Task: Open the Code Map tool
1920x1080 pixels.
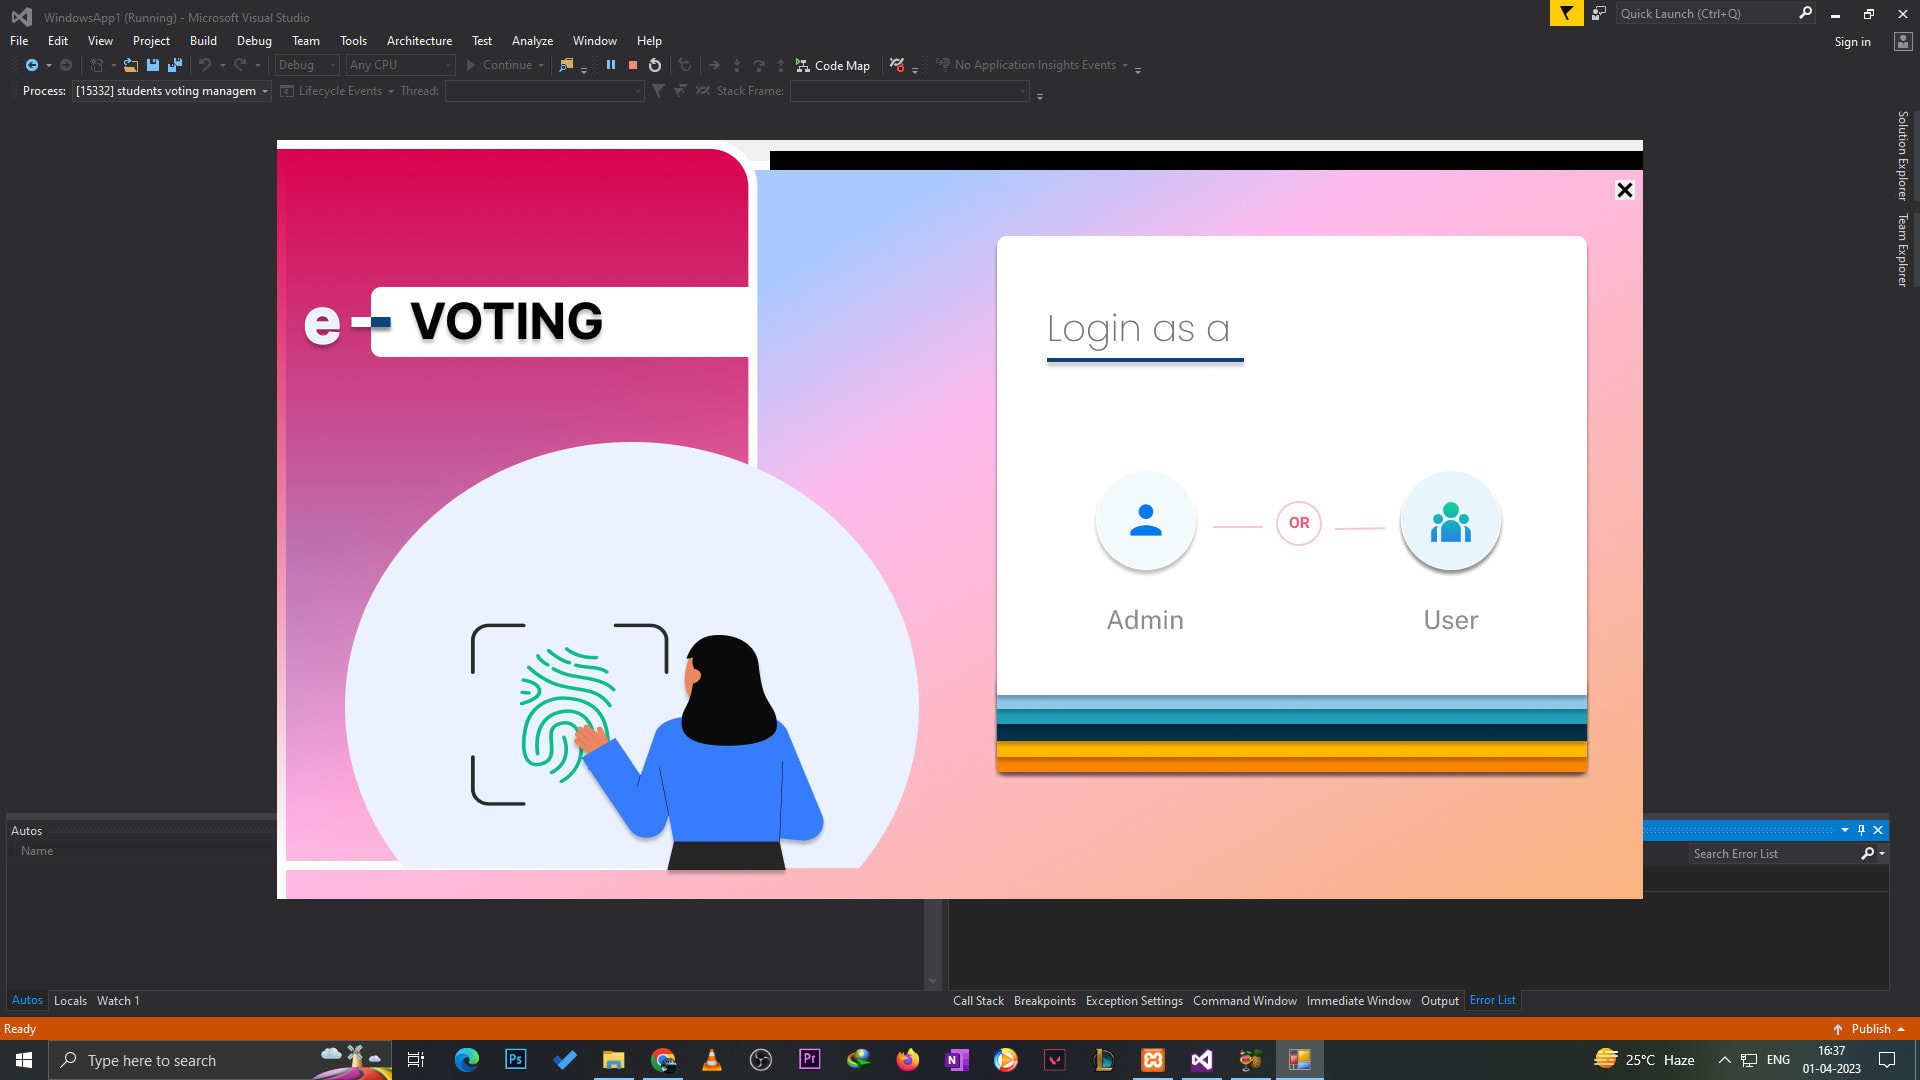Action: [x=833, y=65]
